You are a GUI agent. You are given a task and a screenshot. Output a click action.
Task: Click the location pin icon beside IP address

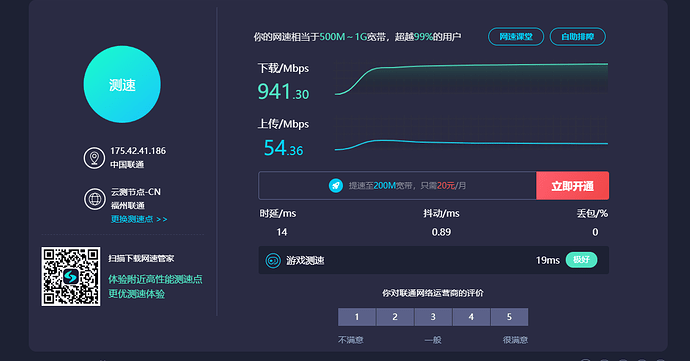click(94, 158)
